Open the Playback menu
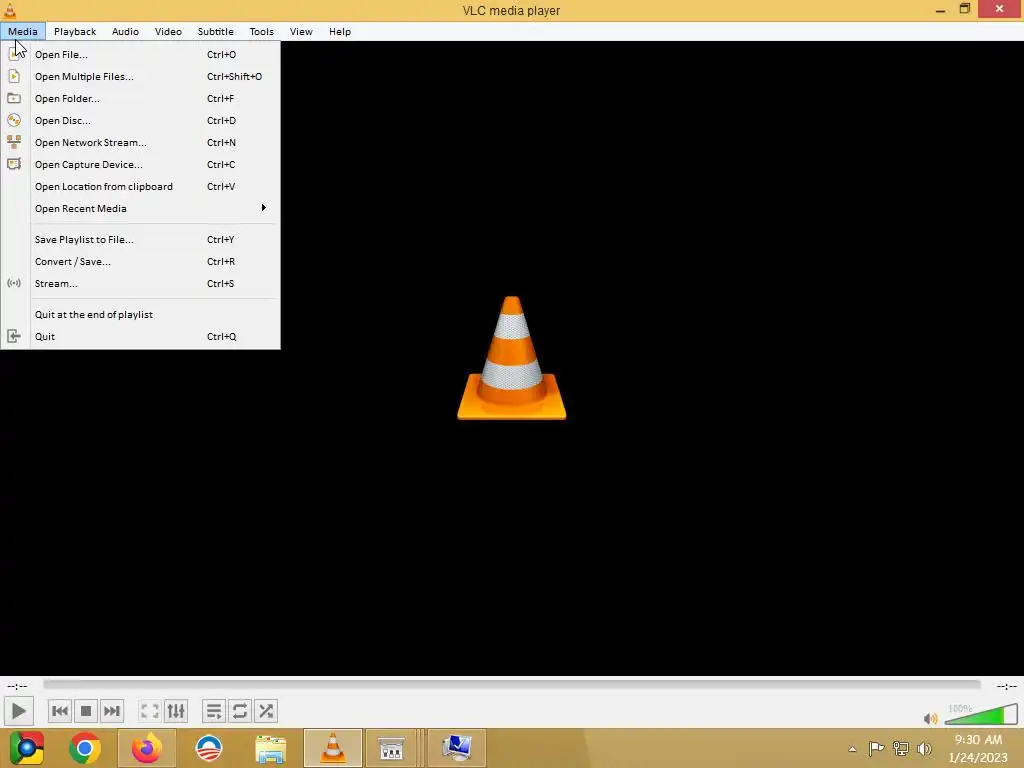Viewport: 1024px width, 768px height. tap(75, 31)
